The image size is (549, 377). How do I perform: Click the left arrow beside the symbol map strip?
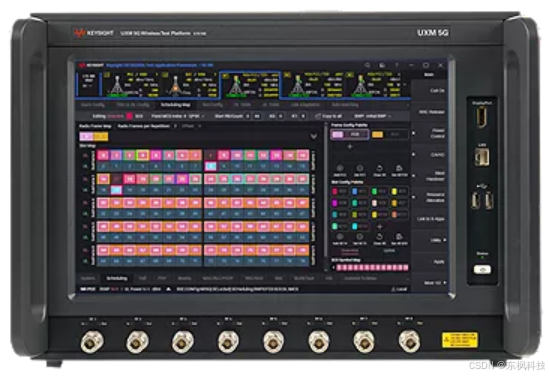(334, 268)
